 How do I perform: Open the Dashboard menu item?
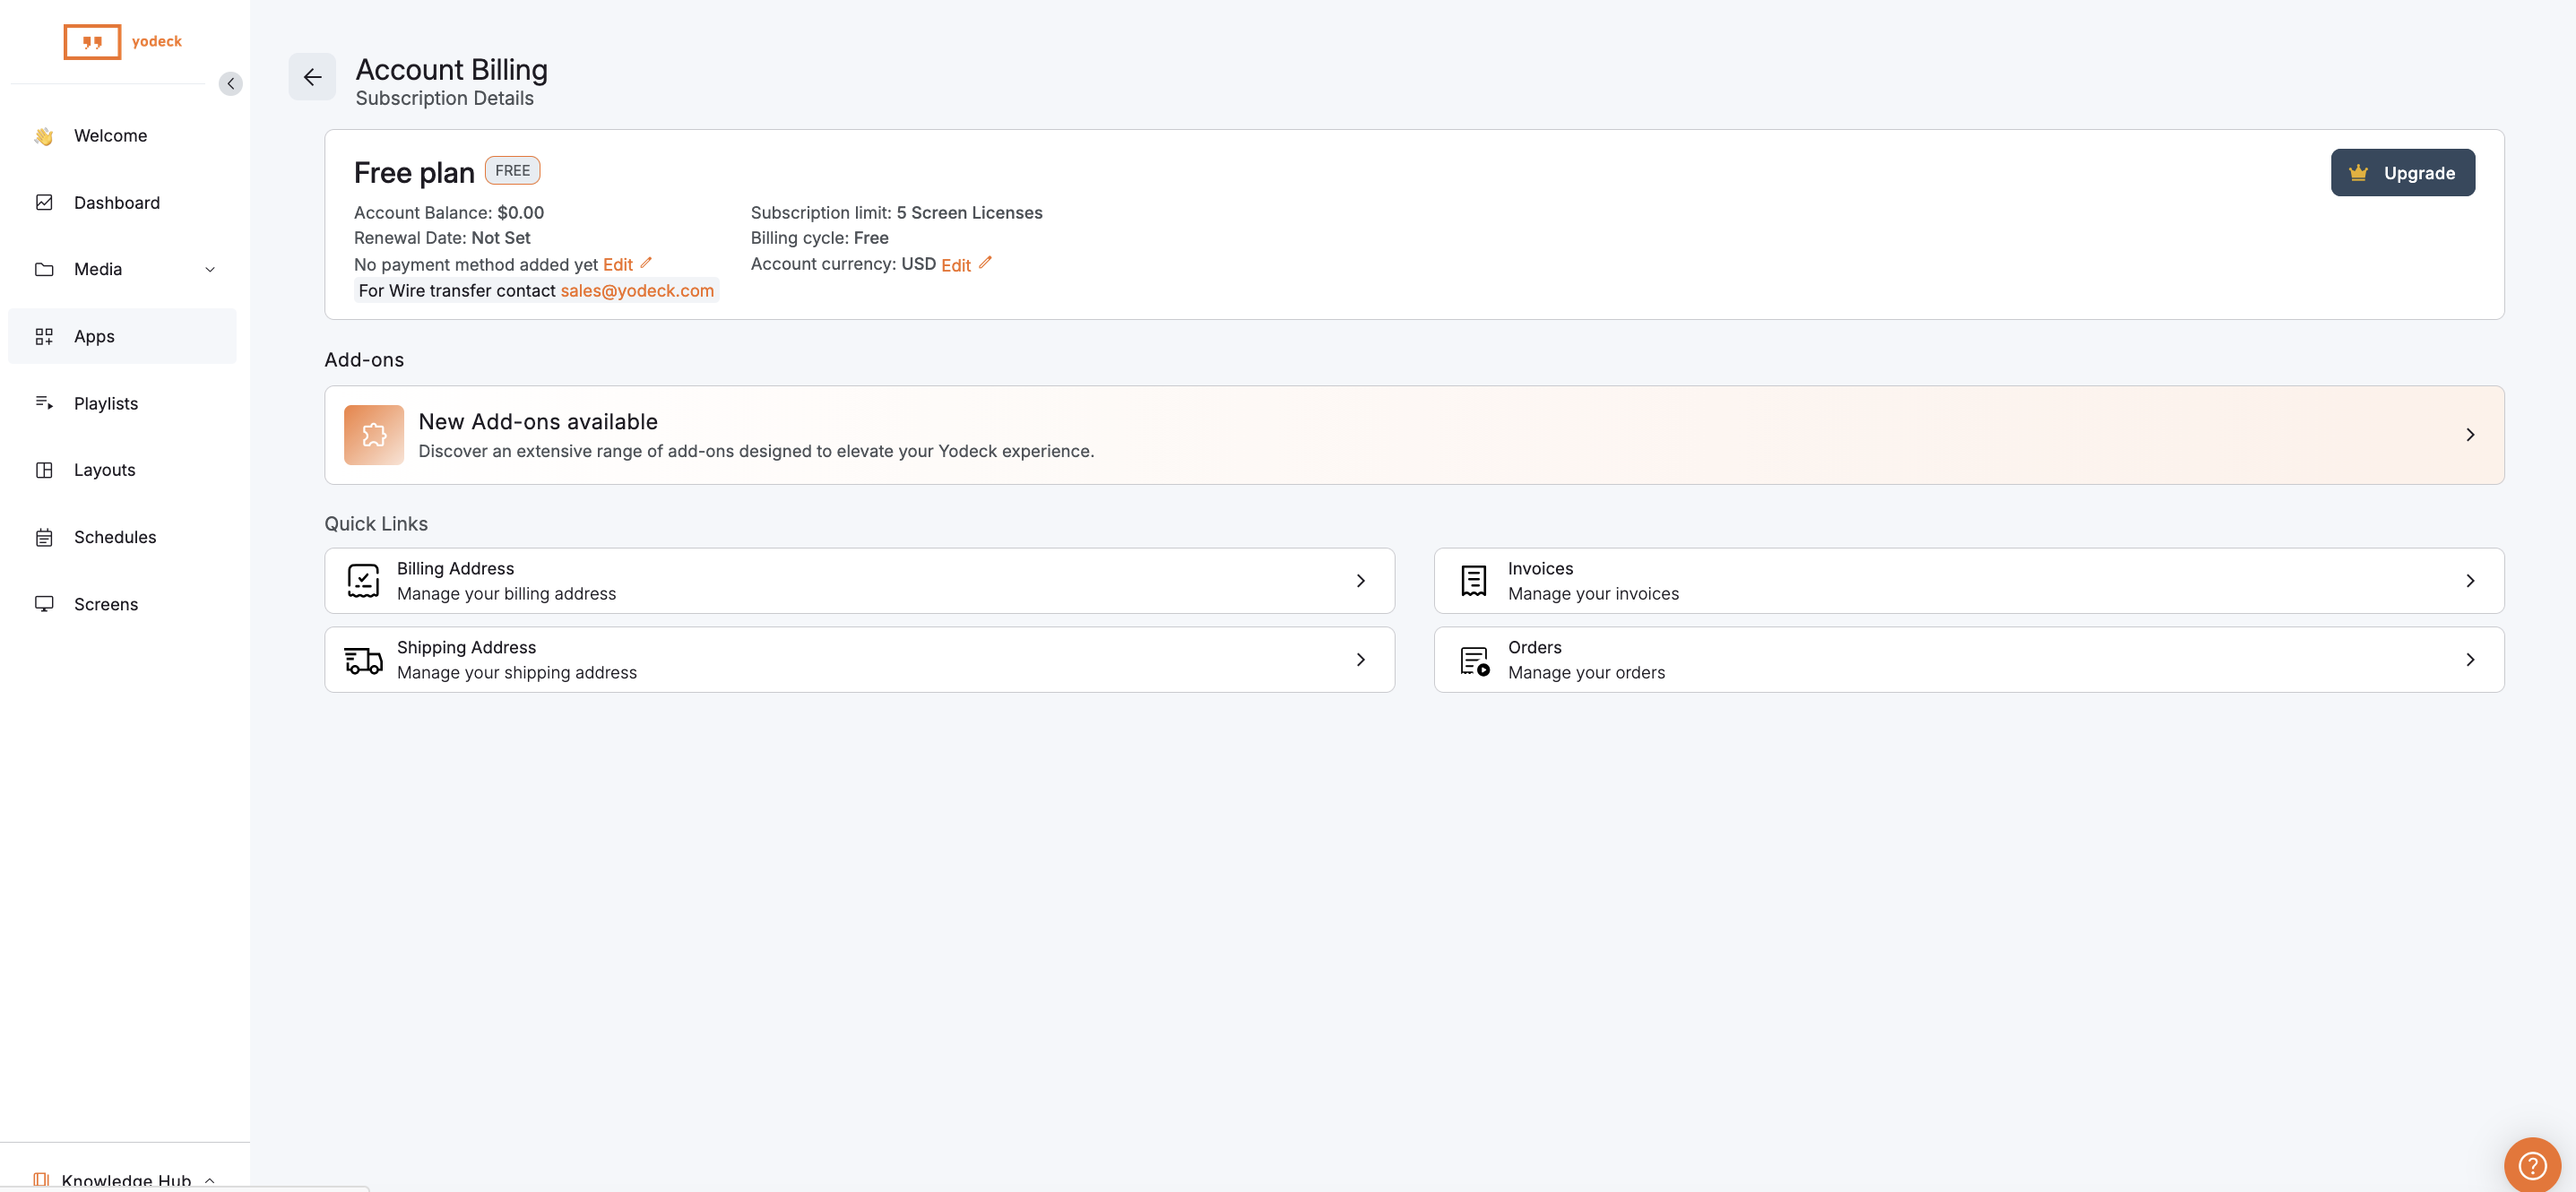click(x=116, y=203)
